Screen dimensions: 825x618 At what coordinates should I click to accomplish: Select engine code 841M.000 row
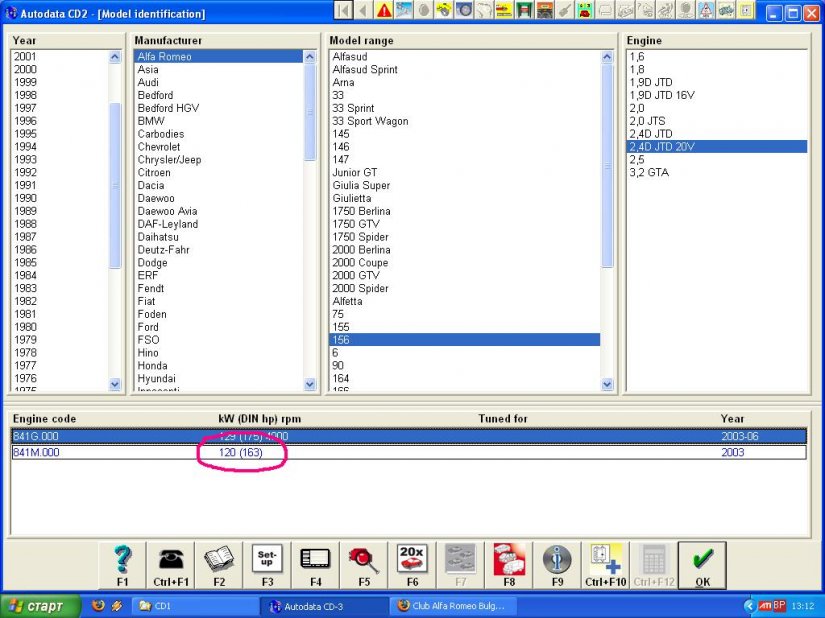click(37, 453)
